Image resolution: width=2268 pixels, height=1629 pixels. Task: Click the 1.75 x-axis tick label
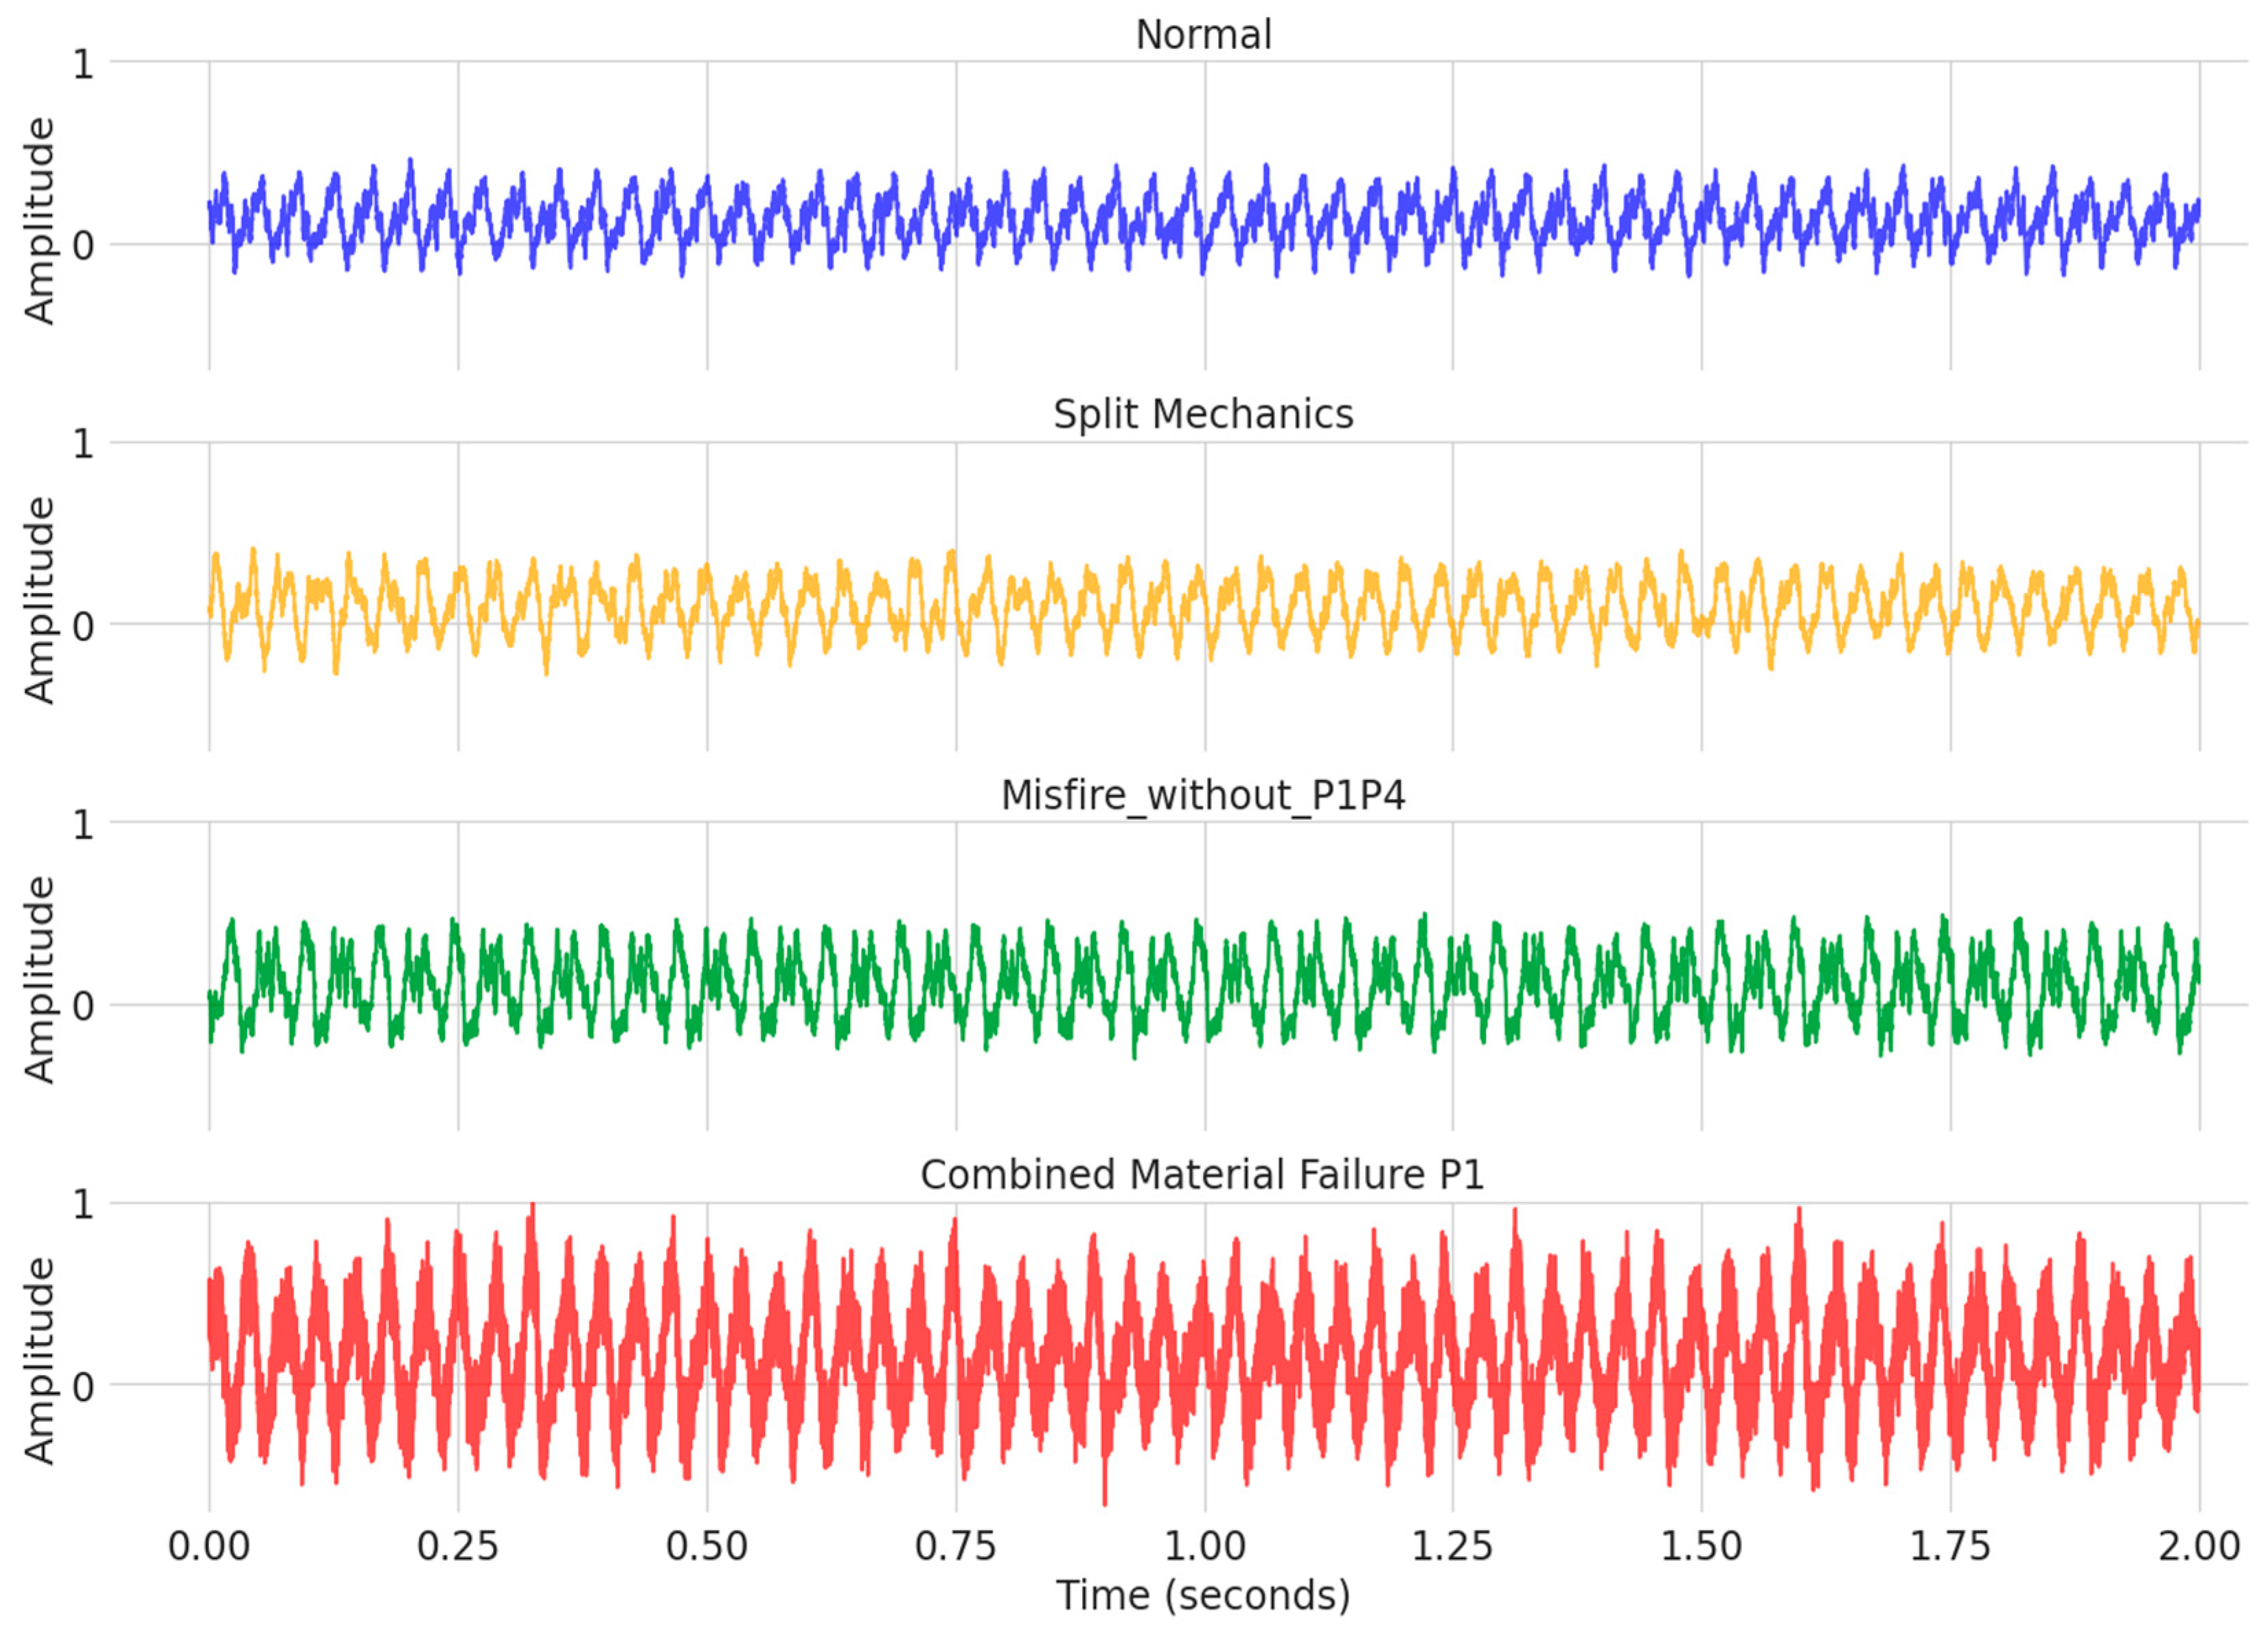click(x=1950, y=1546)
